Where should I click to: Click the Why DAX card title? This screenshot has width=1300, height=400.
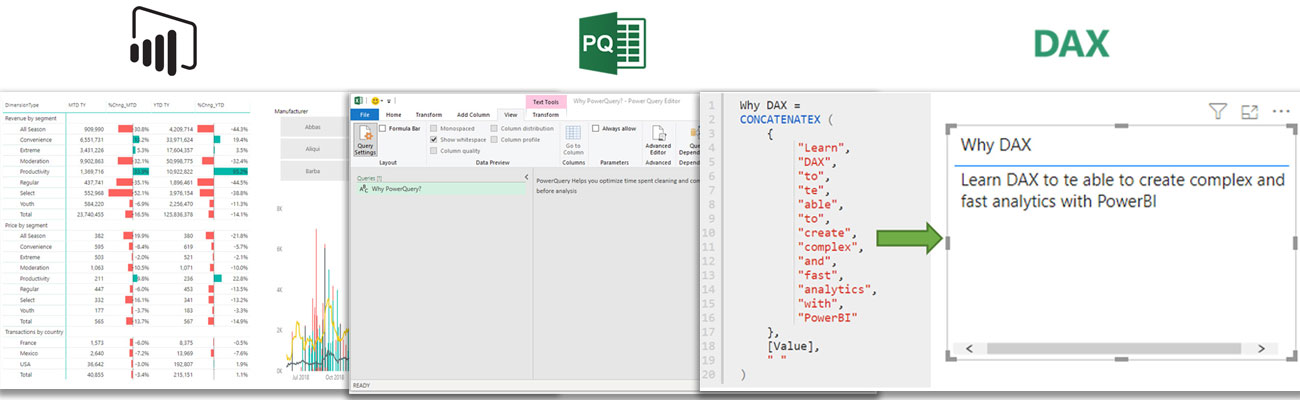995,145
